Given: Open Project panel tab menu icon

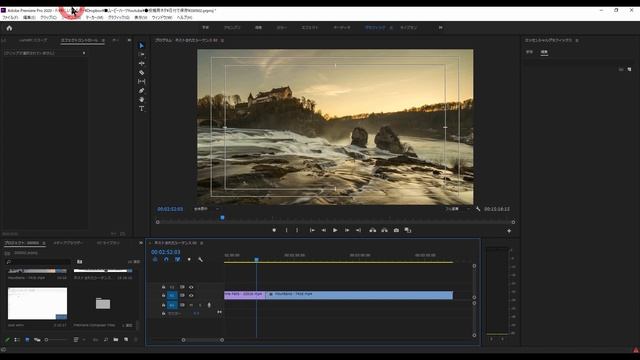Looking at the screenshot, I should coord(44,243).
